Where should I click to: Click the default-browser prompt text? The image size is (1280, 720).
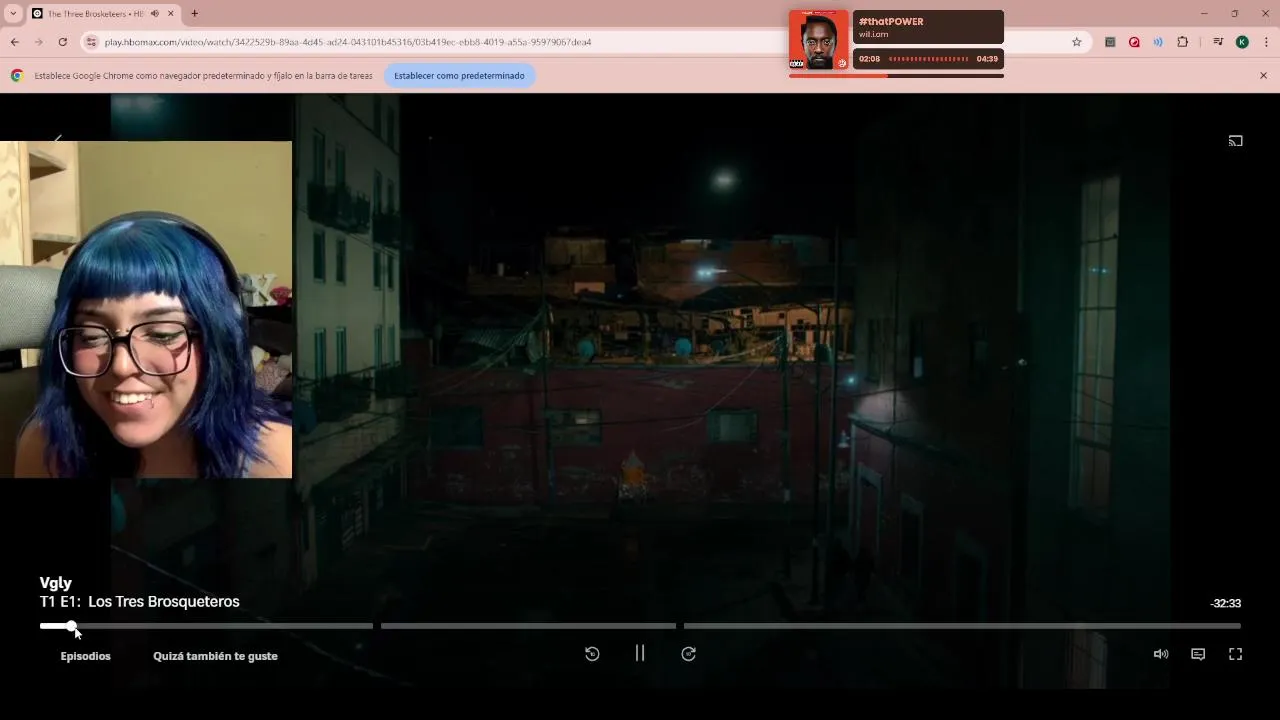click(x=203, y=76)
